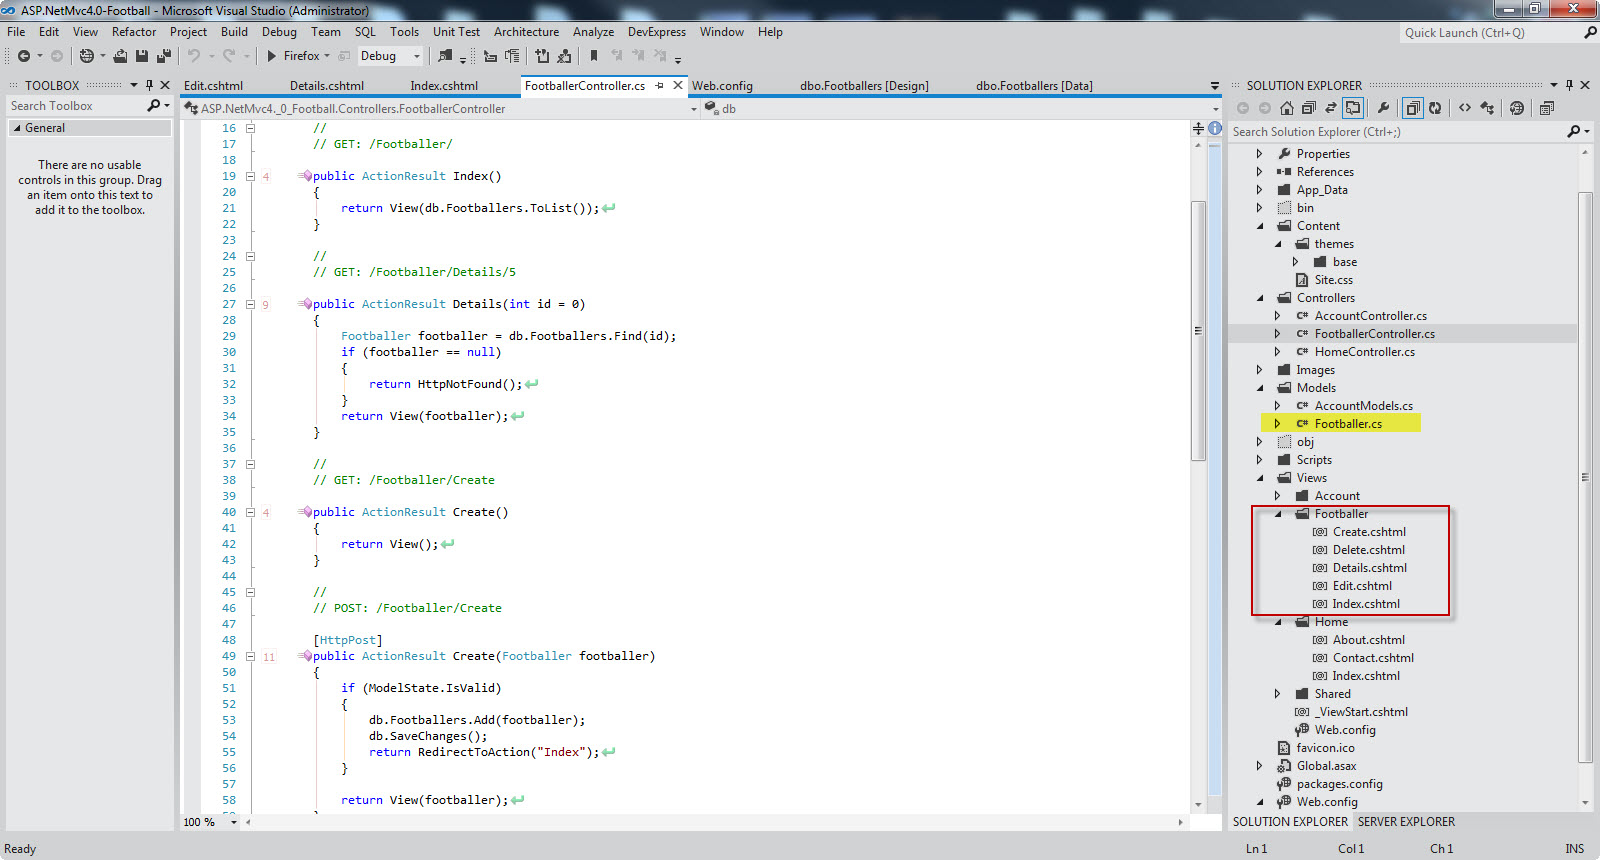This screenshot has width=1600, height=860.
Task: Click the Solution Explorer Home icon
Action: pos(1286,108)
